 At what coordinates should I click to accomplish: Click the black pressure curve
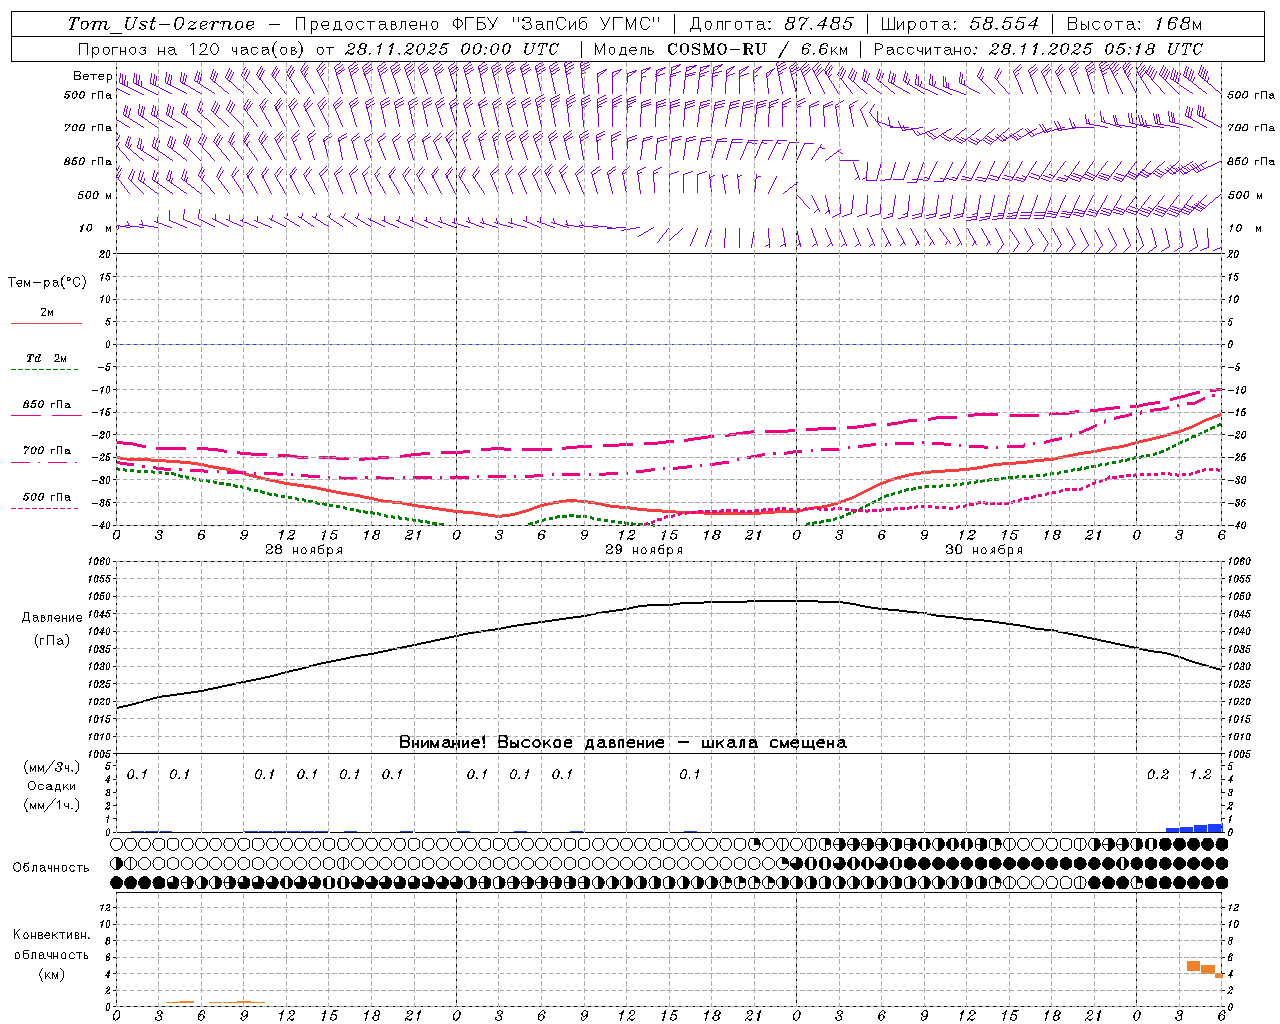670,604
